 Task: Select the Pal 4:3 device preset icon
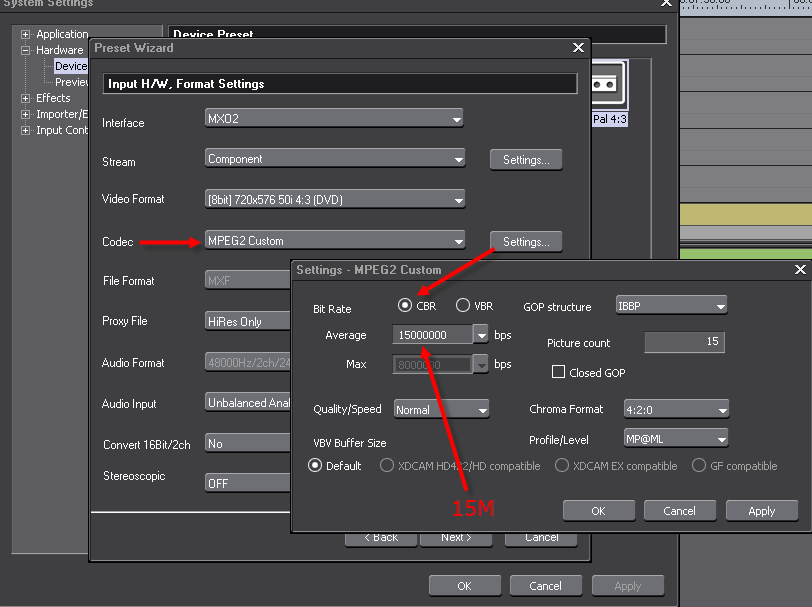coord(610,93)
